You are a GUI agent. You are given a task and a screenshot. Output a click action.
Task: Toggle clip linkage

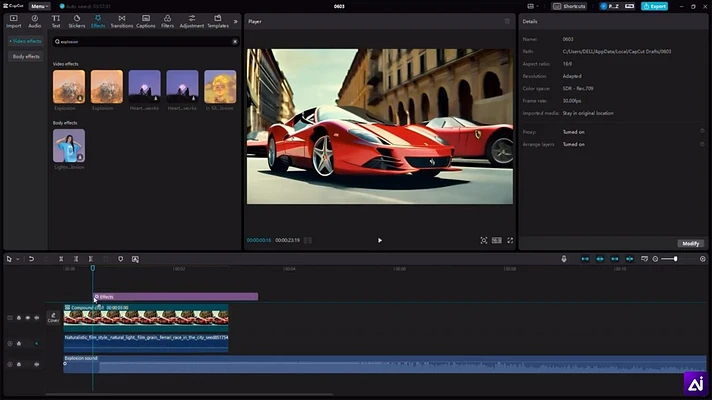[614, 259]
